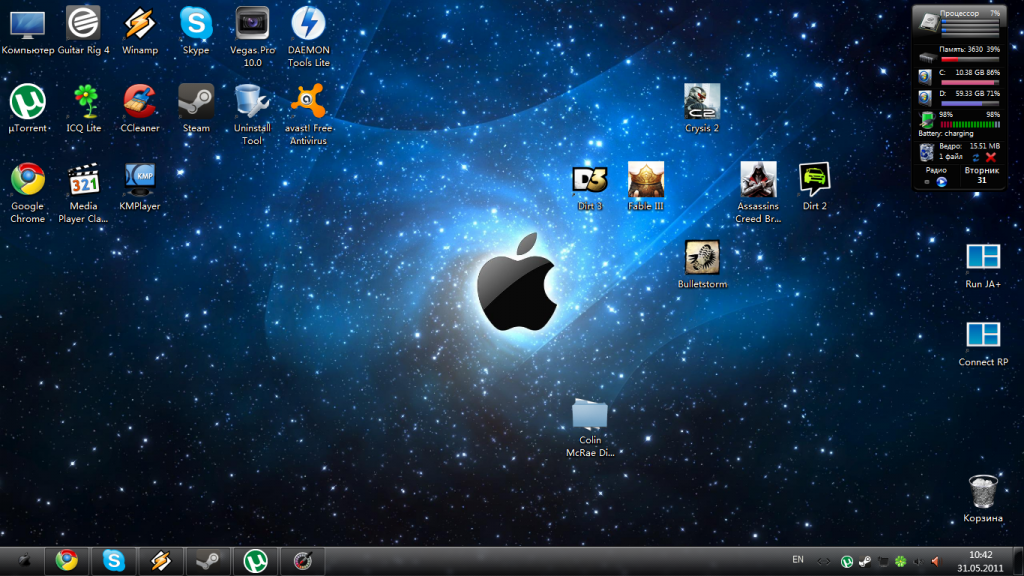Viewport: 1024px width, 576px height.
Task: Click the red speaker tray icon
Action: point(936,561)
